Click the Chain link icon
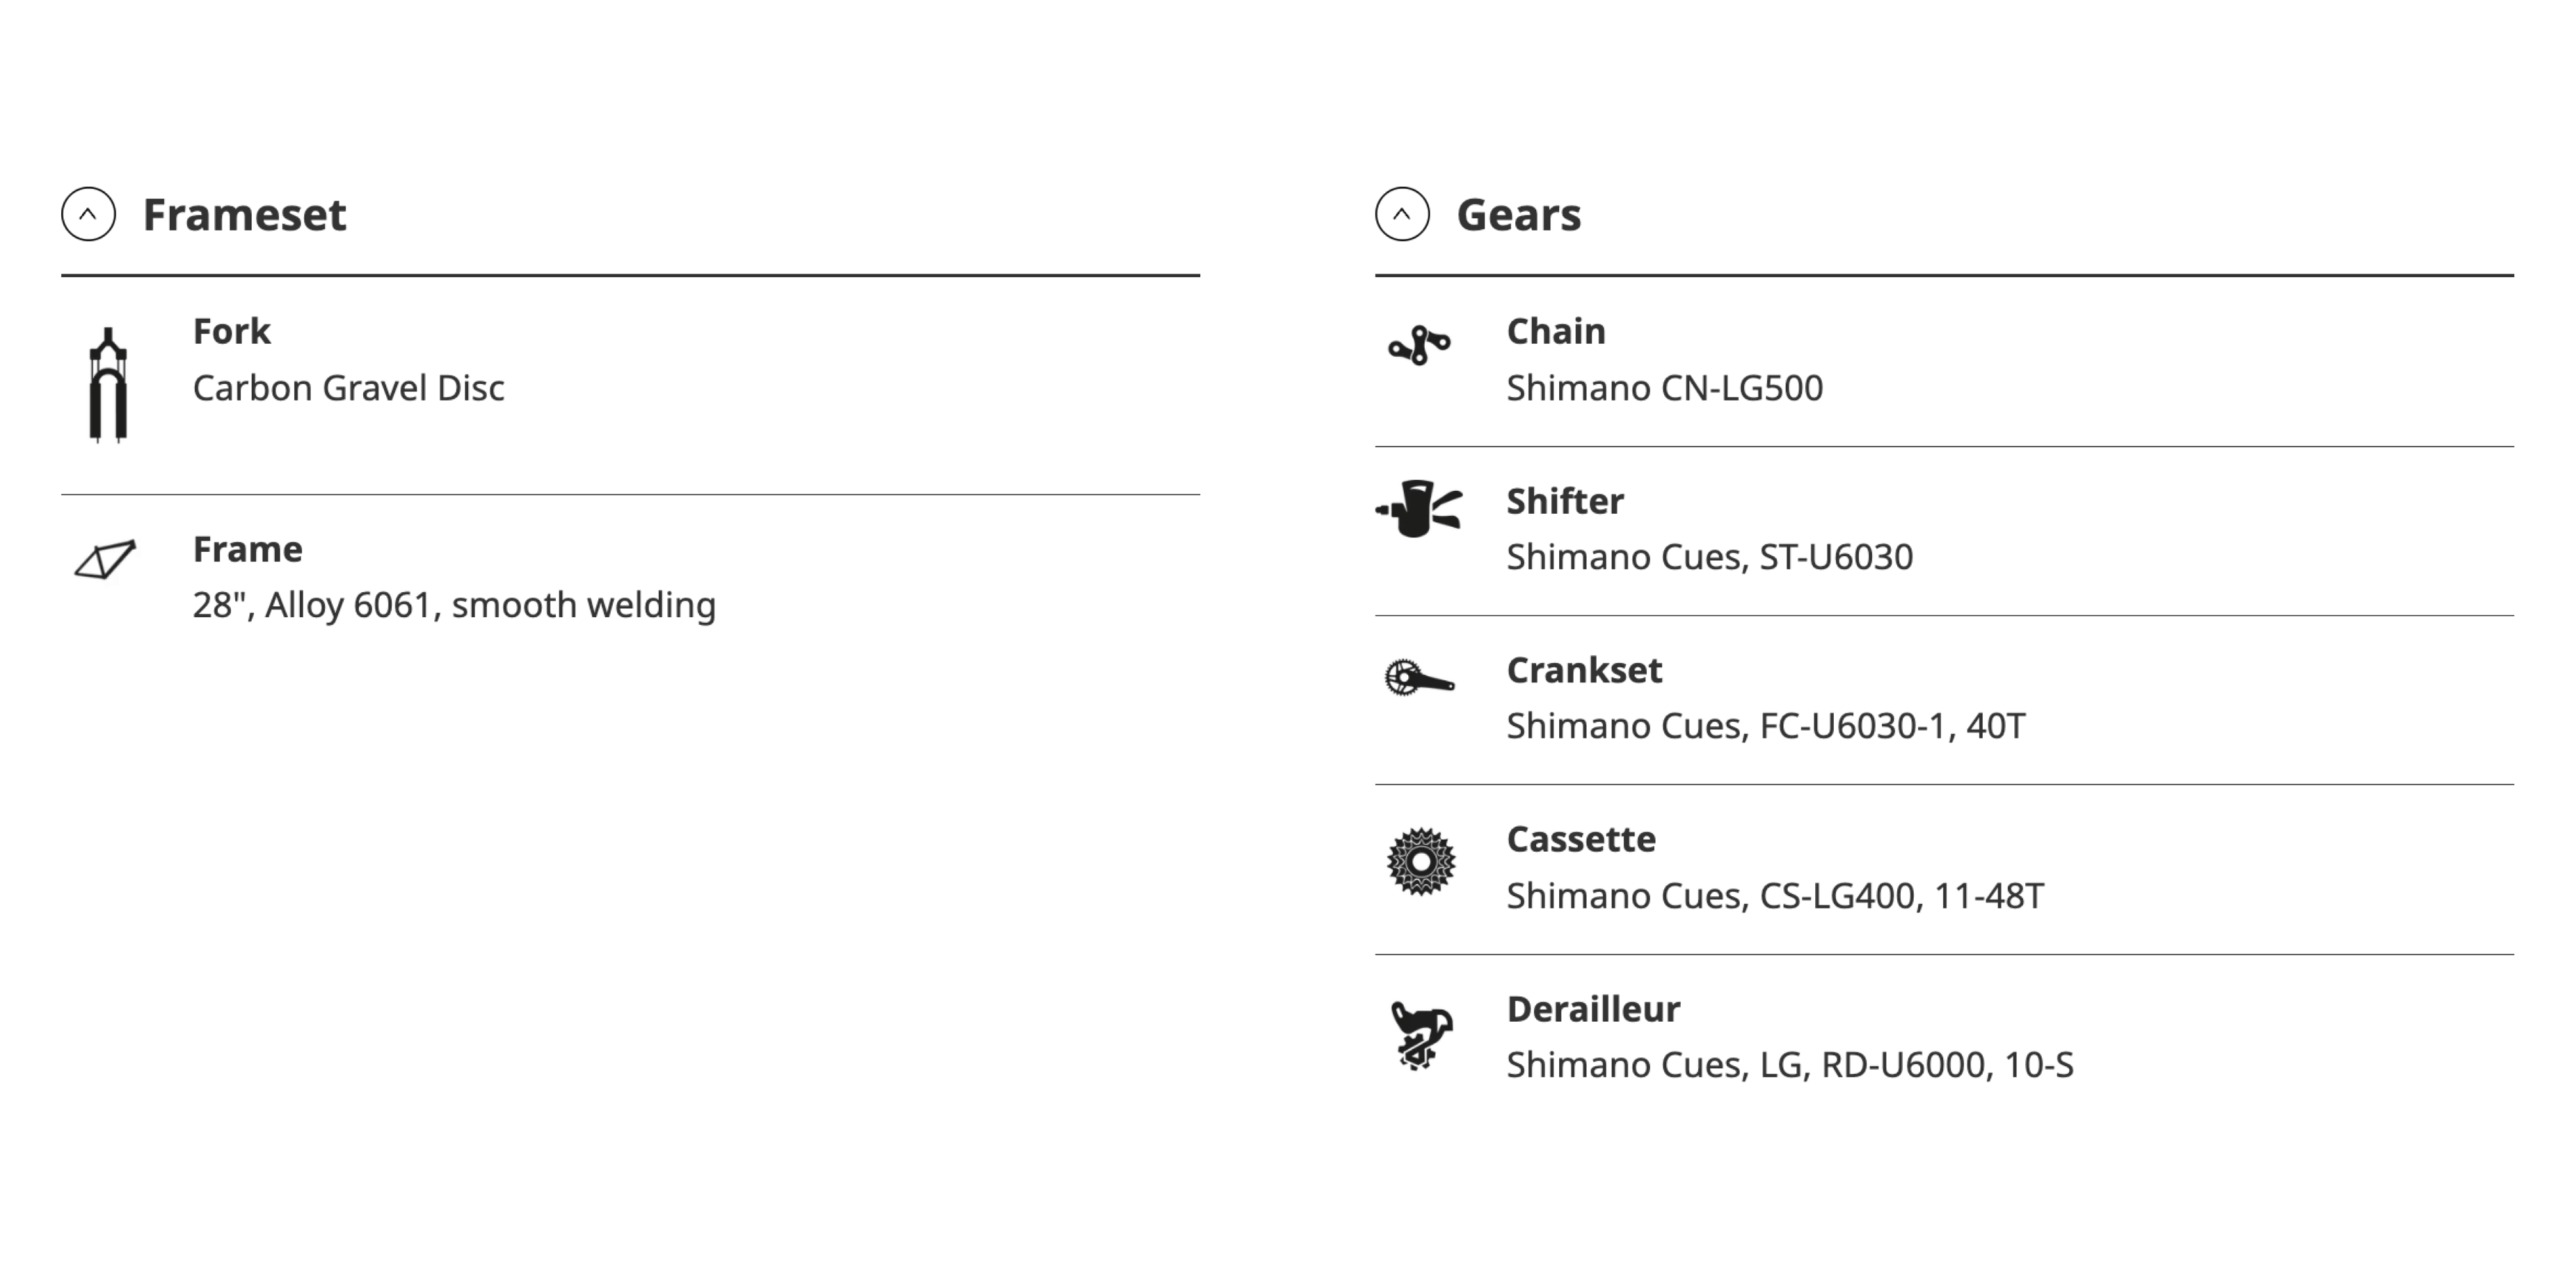This screenshot has width=2560, height=1280. [x=1419, y=346]
